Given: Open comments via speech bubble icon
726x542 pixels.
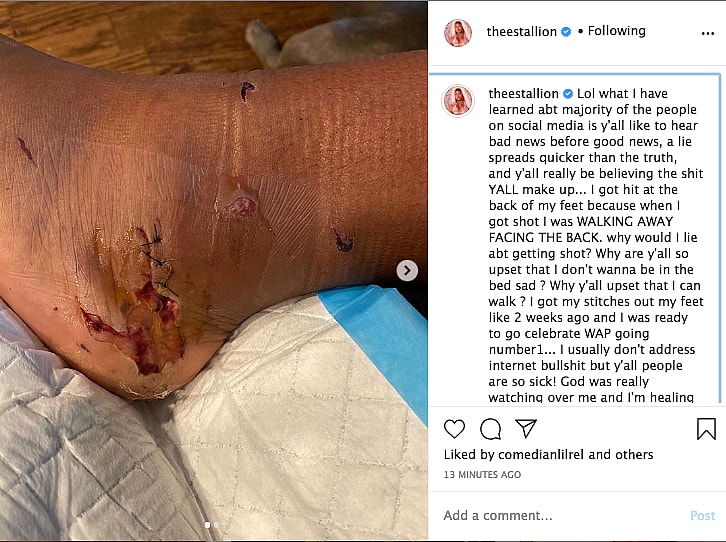Looking at the screenshot, I should click(x=490, y=429).
